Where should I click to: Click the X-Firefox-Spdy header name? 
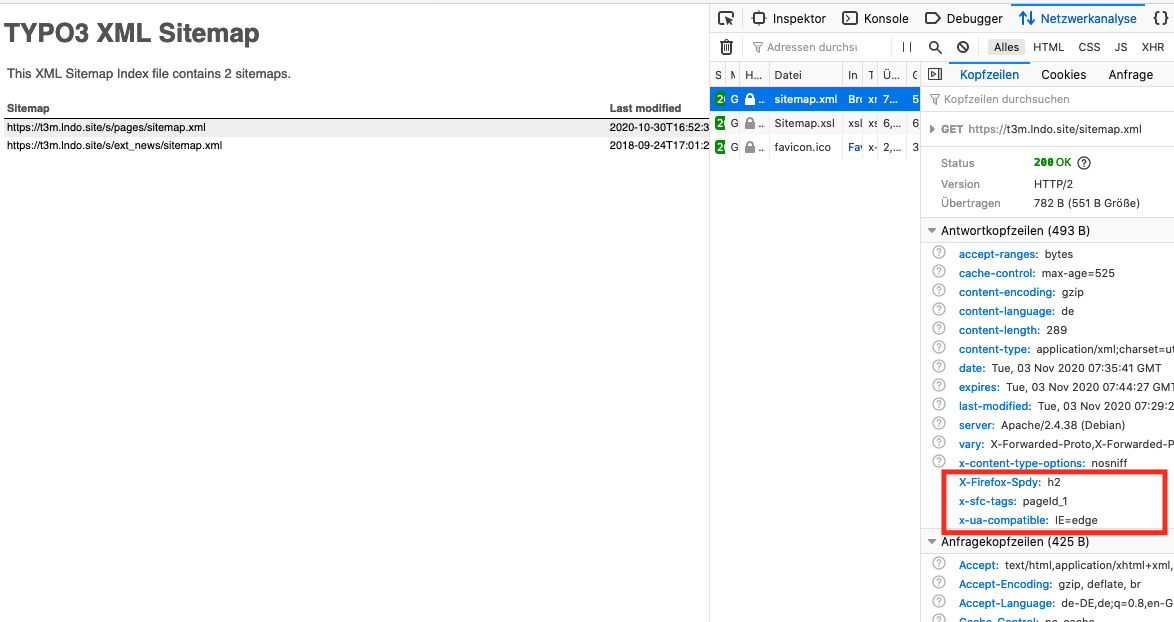tap(1000, 482)
